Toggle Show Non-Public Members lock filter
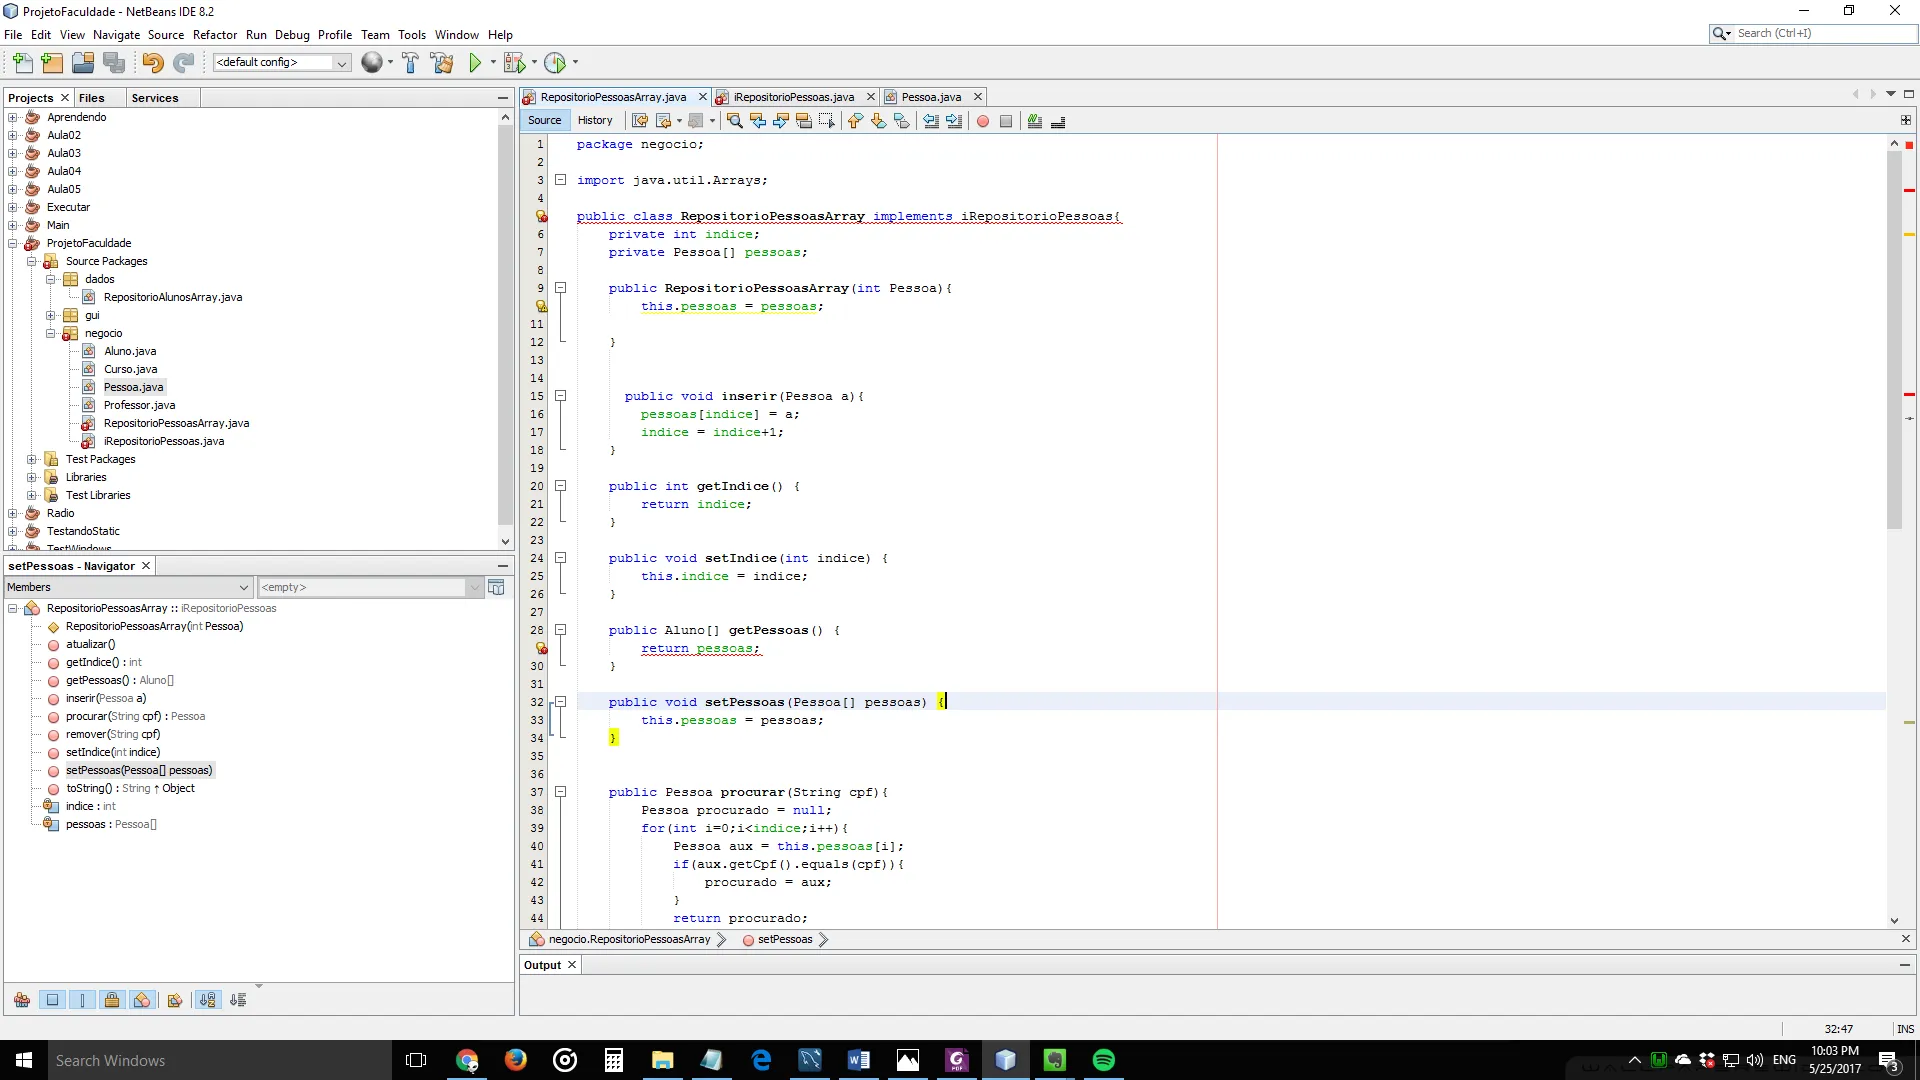This screenshot has width=1920, height=1080. pyautogui.click(x=112, y=1000)
